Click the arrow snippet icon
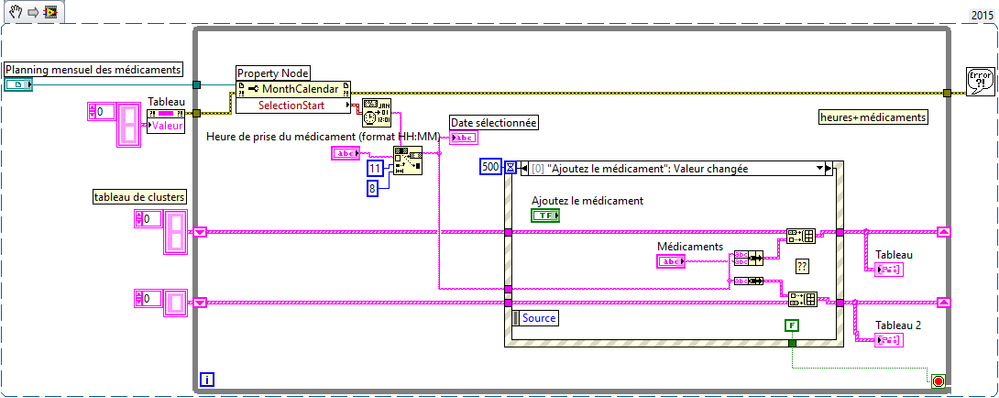 pos(33,12)
